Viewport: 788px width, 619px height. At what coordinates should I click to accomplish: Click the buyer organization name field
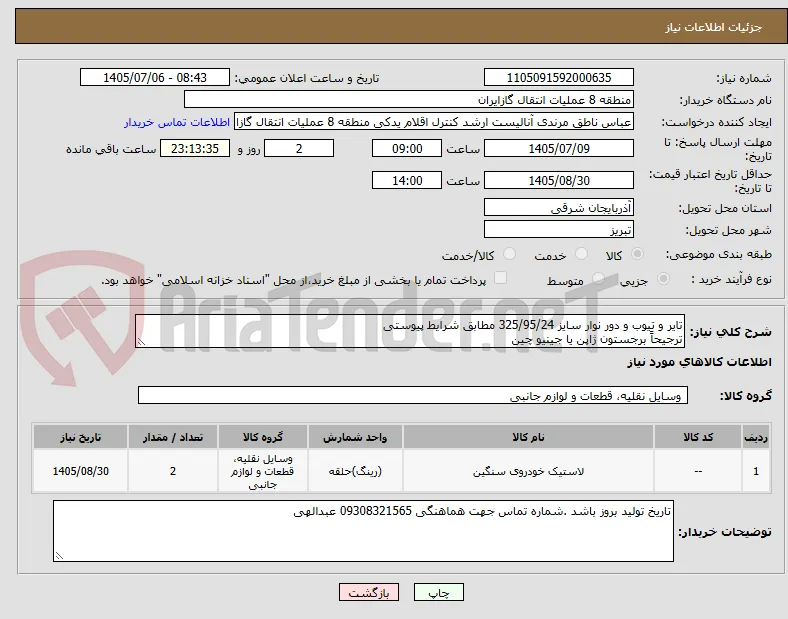(409, 99)
